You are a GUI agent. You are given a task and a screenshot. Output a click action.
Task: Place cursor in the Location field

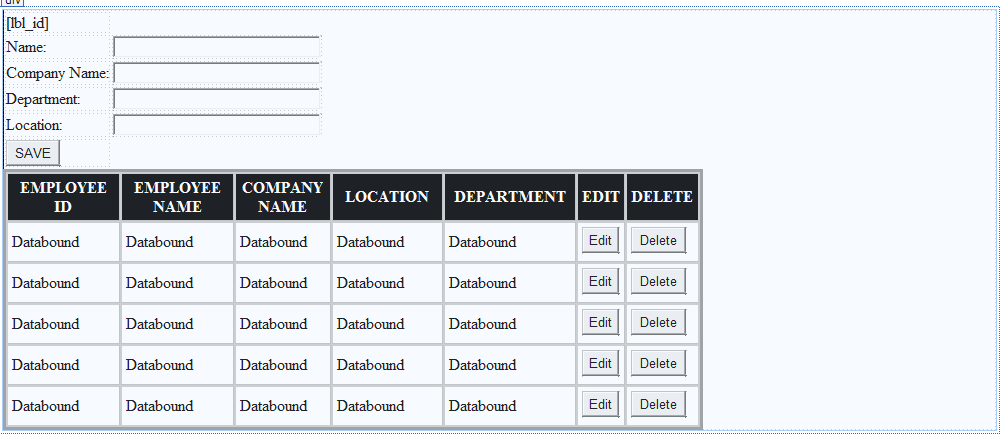point(216,125)
